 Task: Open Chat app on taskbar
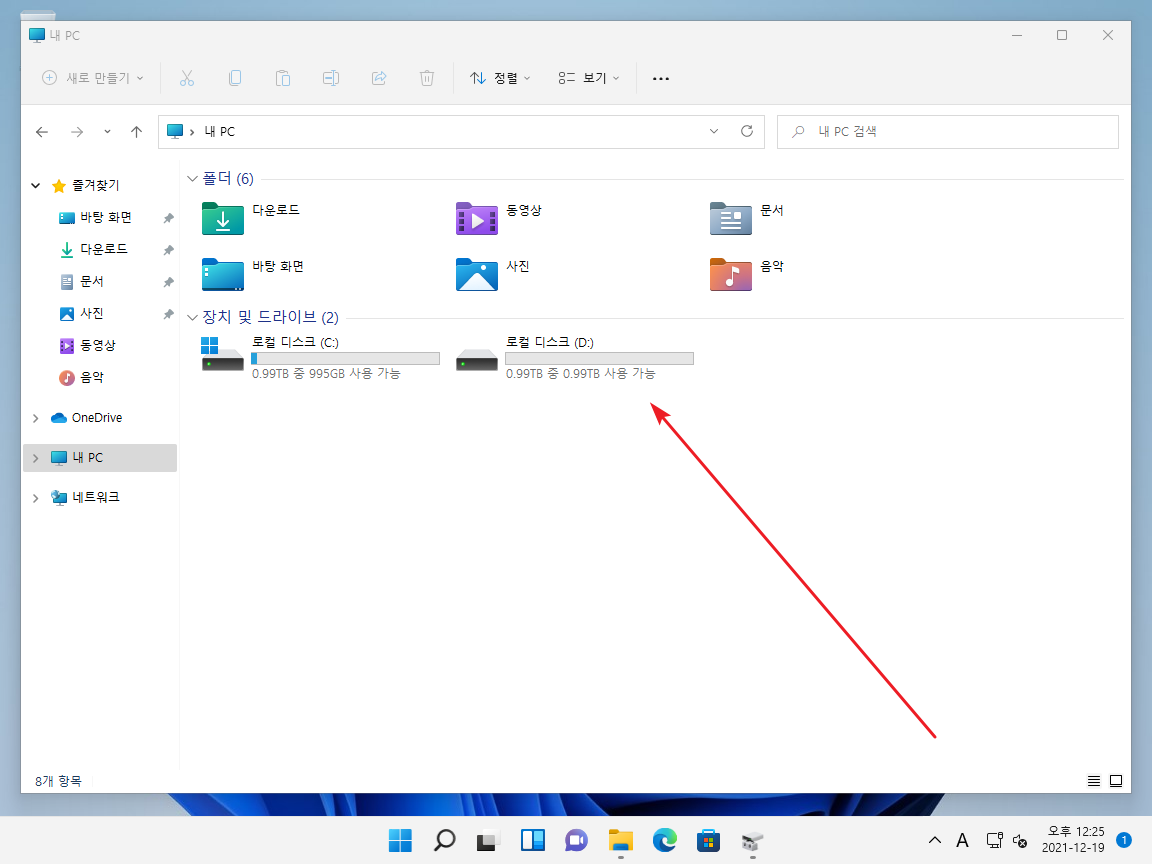pos(577,840)
